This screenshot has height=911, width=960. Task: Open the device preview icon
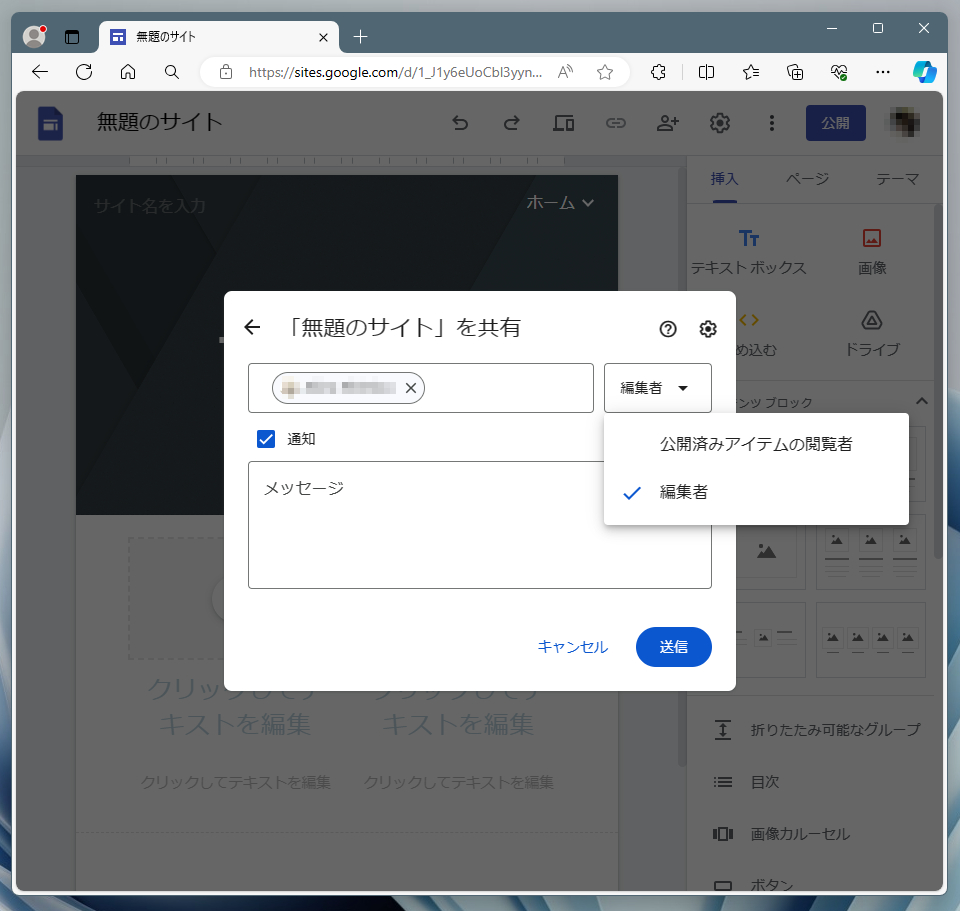coord(563,123)
